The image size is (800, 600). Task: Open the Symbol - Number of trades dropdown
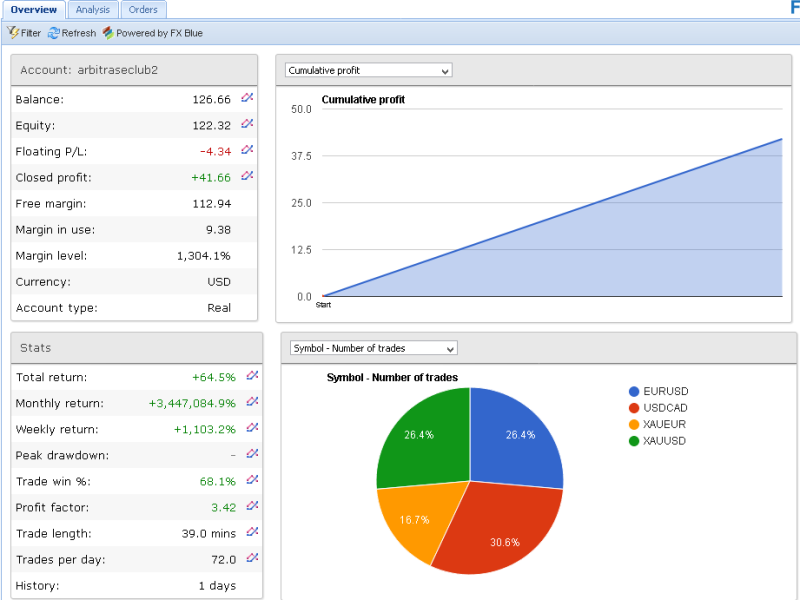click(373, 348)
